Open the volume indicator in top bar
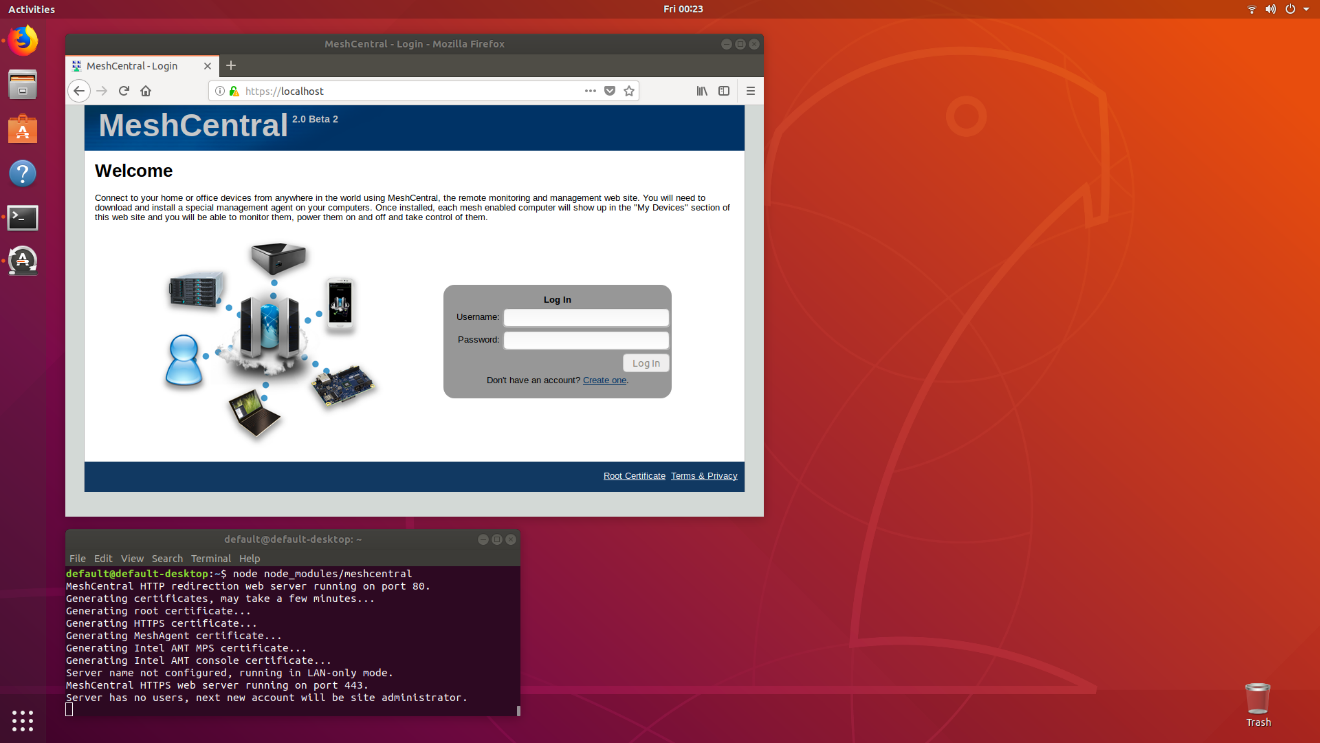The image size is (1320, 743). tap(1271, 9)
